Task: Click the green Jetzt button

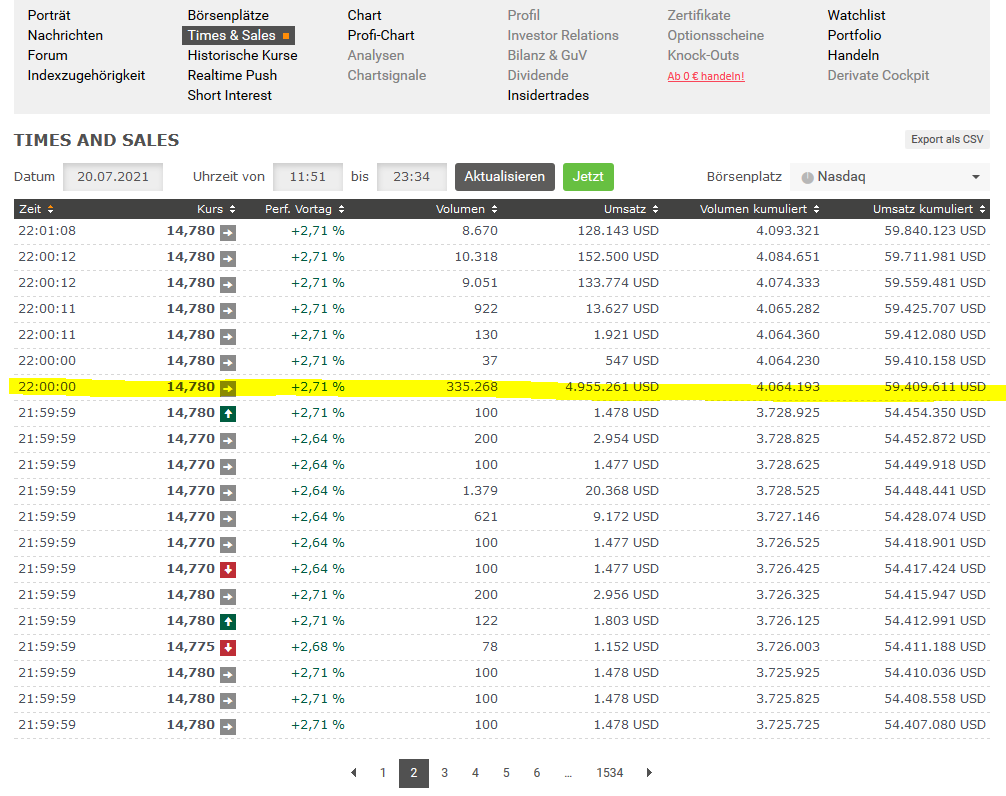Action: pyautogui.click(x=588, y=177)
